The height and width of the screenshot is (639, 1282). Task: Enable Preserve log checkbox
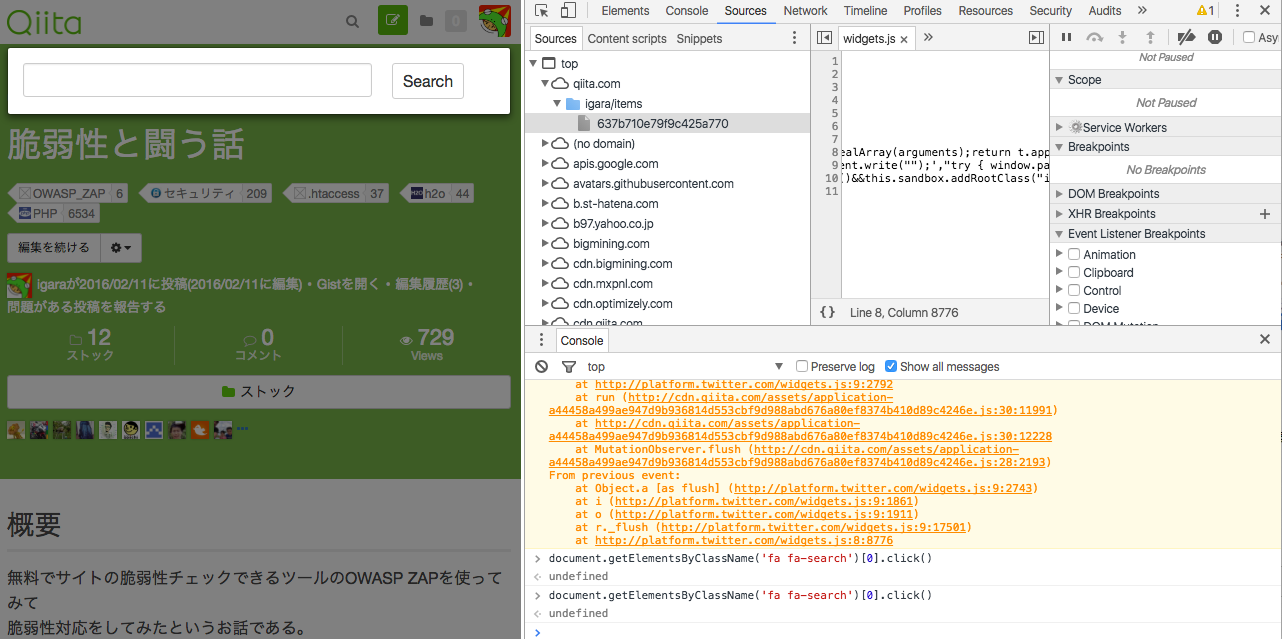[801, 367]
